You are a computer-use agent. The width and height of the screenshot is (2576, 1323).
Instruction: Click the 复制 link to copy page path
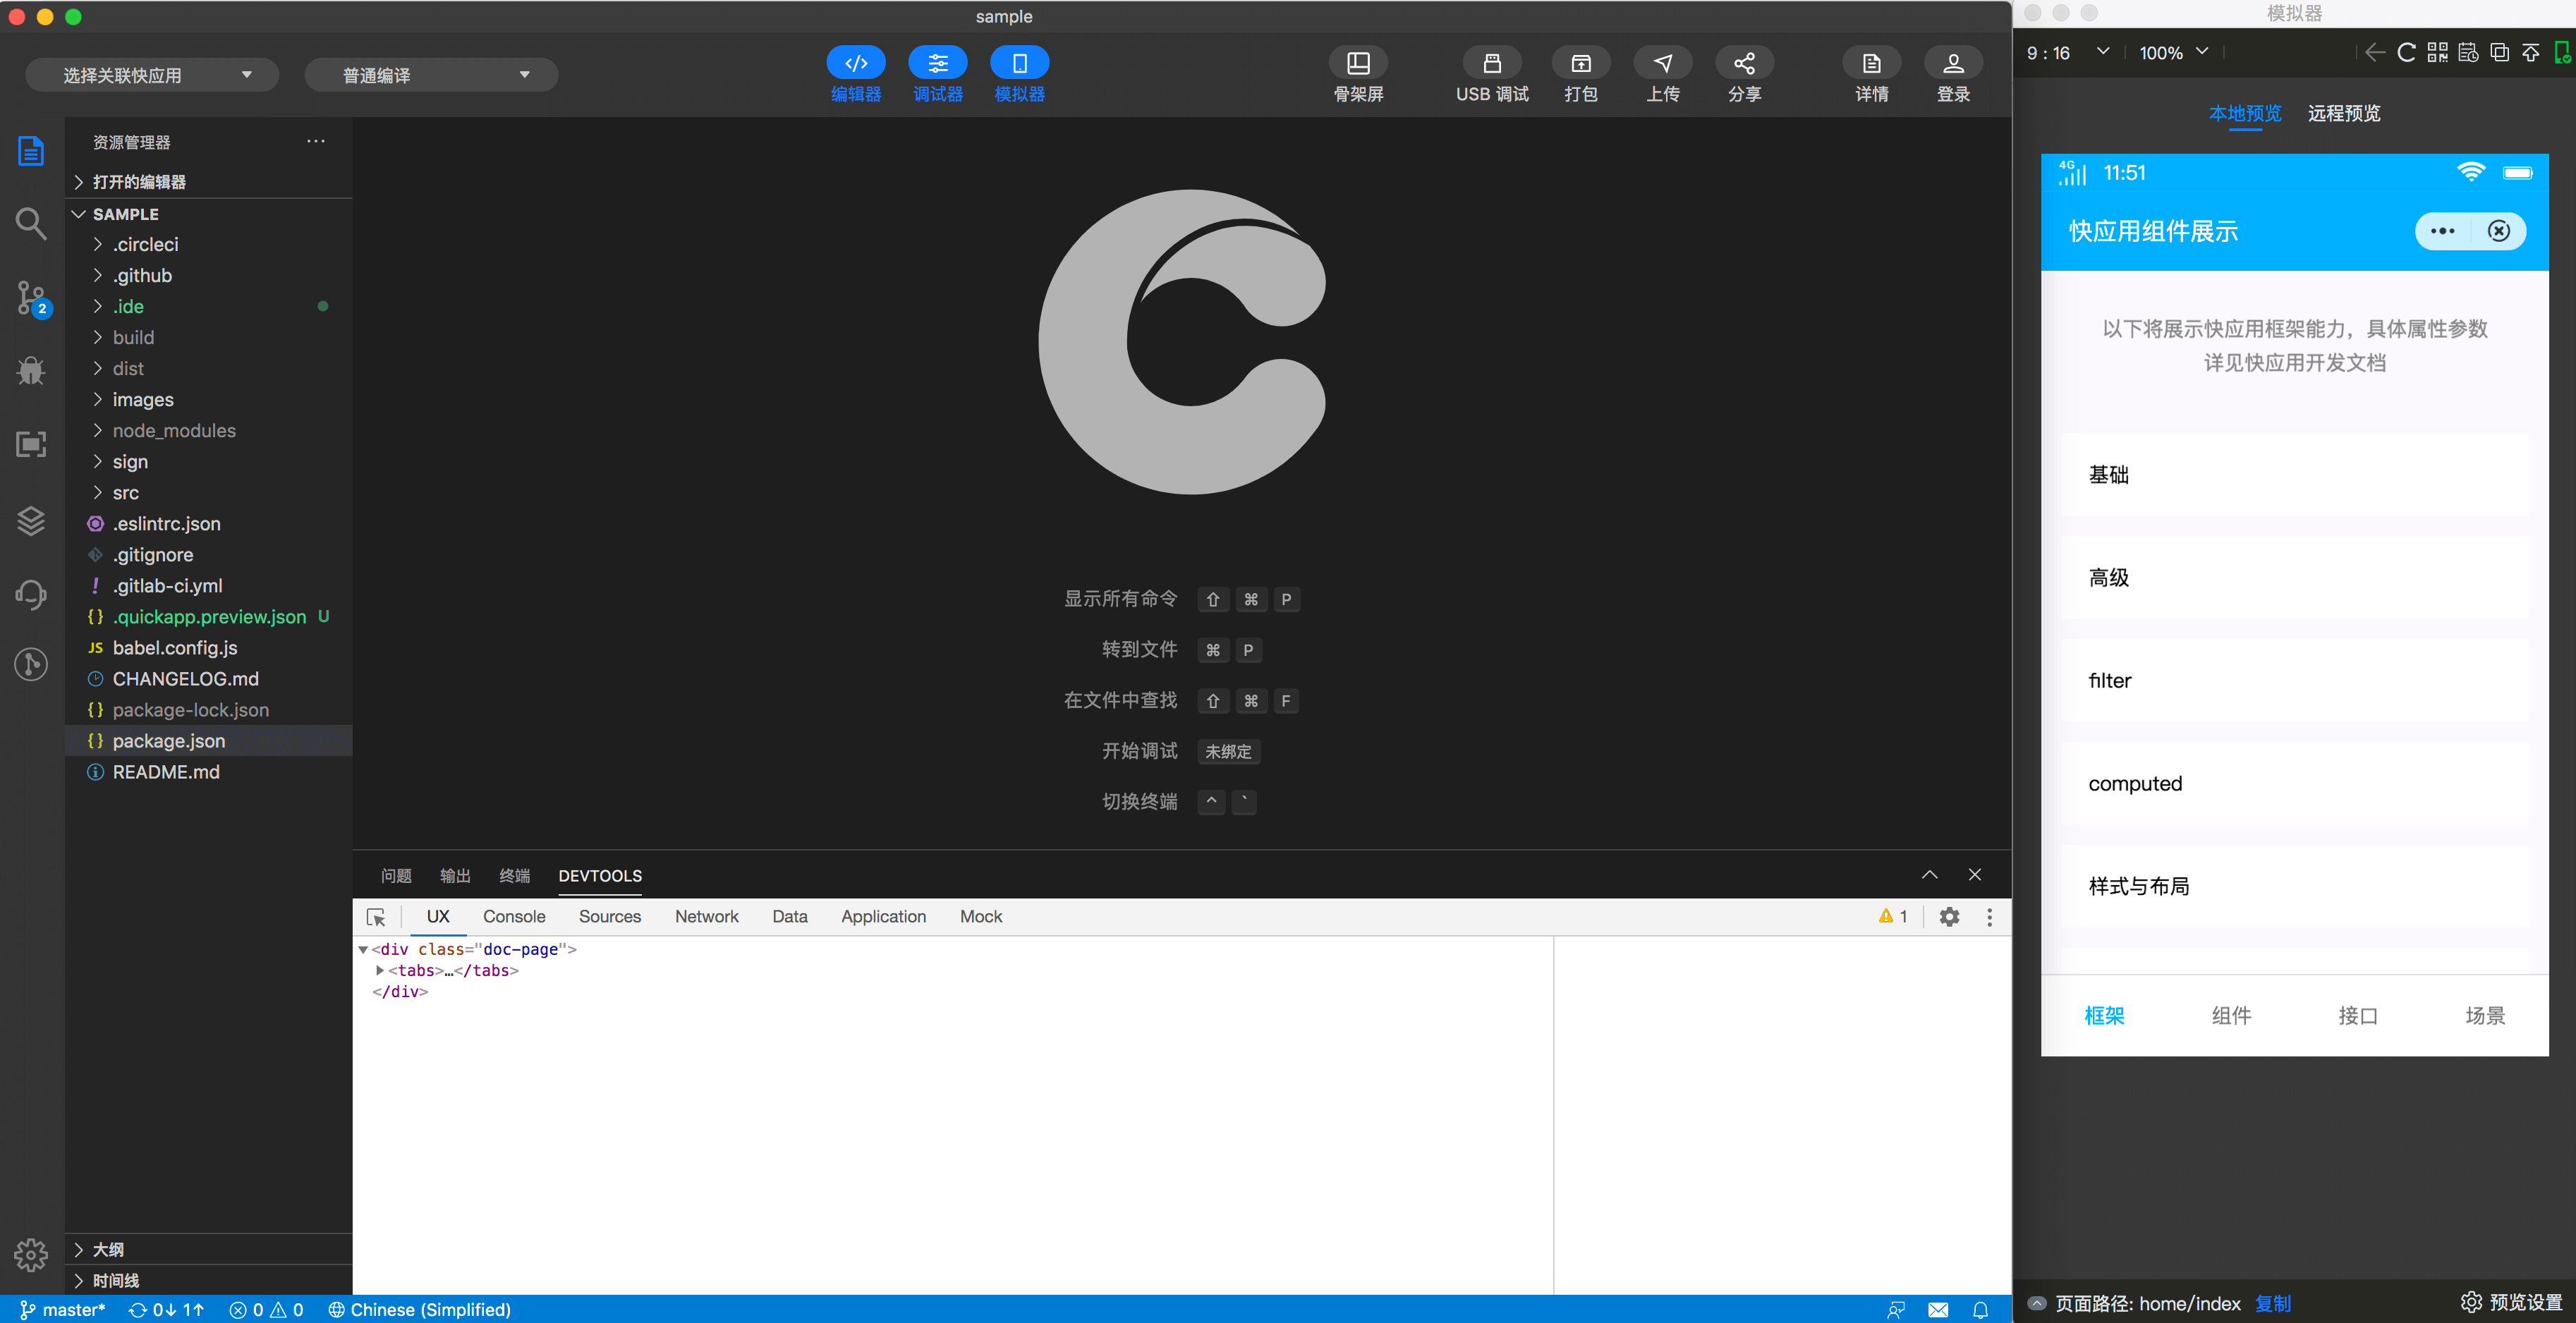click(2272, 1304)
